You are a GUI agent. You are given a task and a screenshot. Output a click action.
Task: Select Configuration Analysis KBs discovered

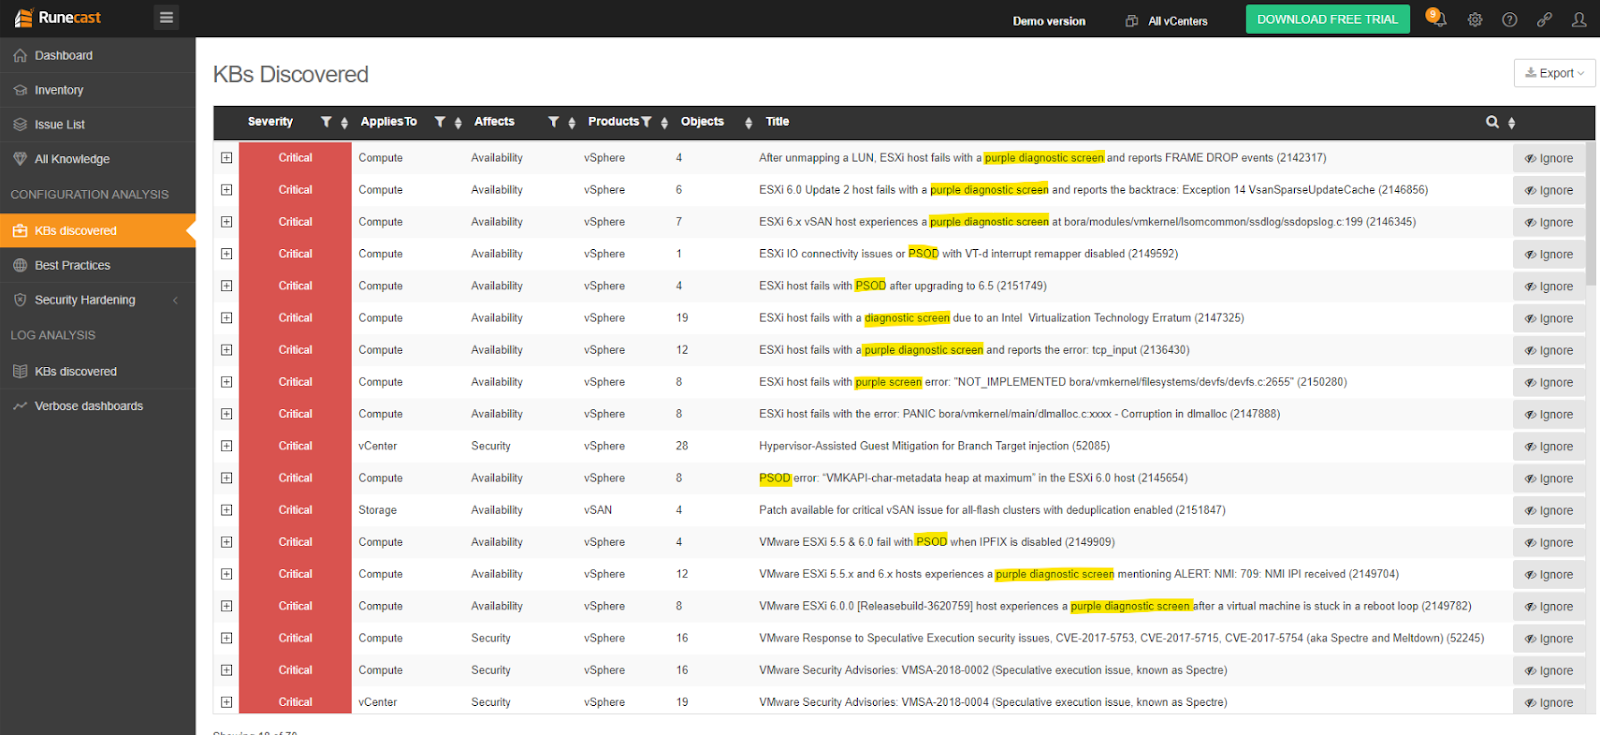point(98,231)
